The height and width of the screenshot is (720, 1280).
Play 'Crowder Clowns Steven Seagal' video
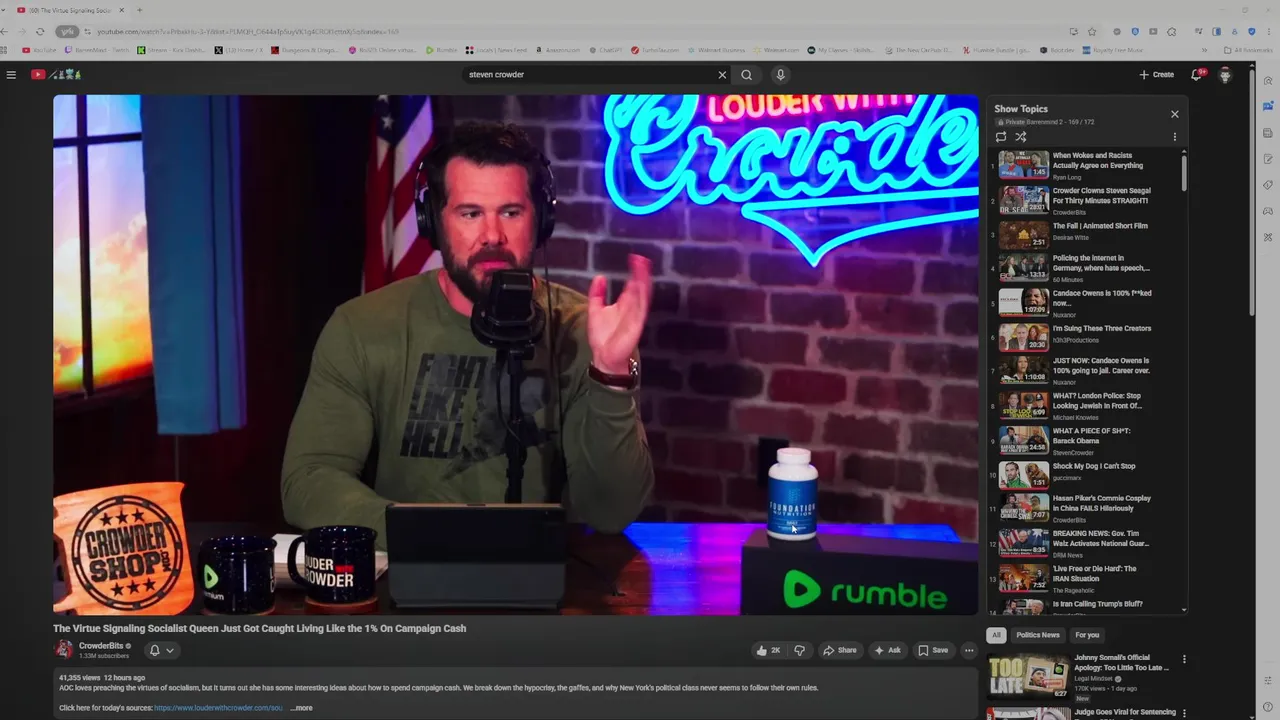[x=1086, y=200]
